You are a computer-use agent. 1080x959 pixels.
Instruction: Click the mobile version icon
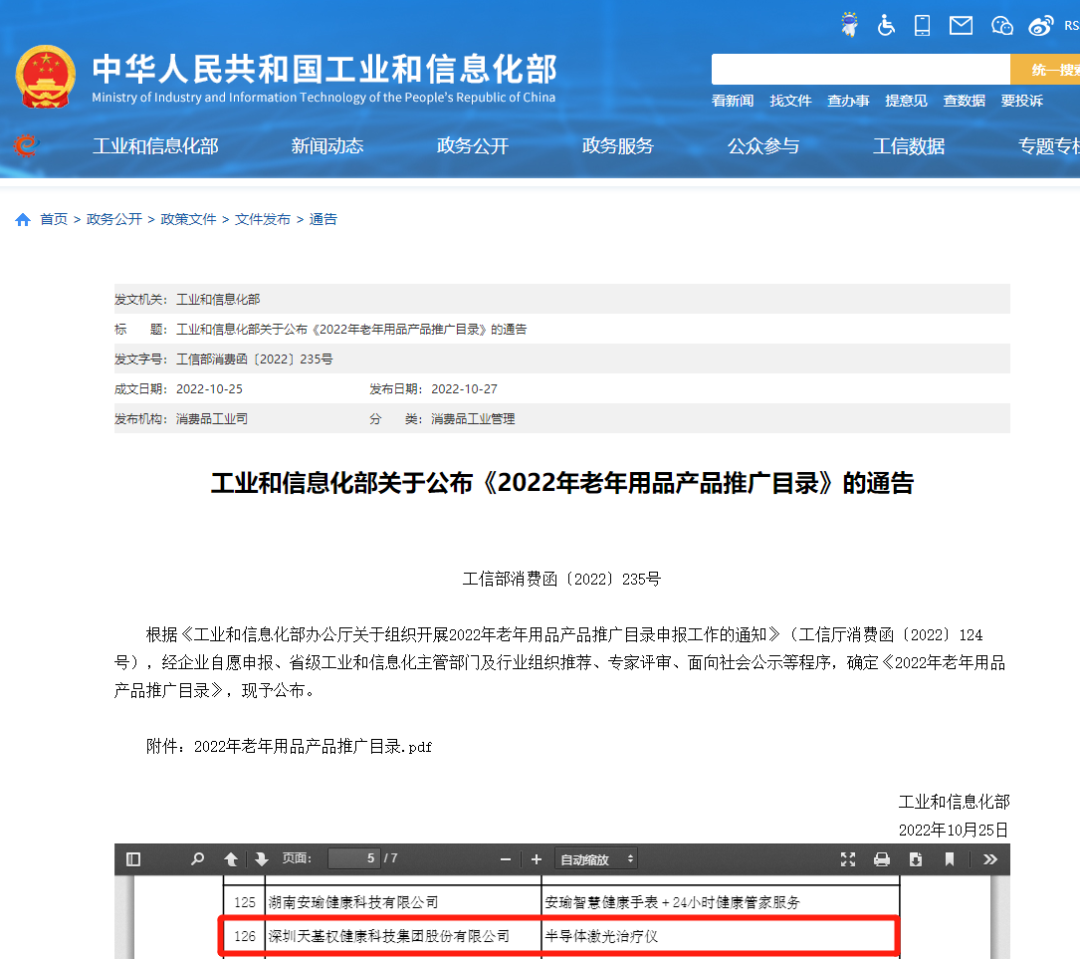(922, 25)
